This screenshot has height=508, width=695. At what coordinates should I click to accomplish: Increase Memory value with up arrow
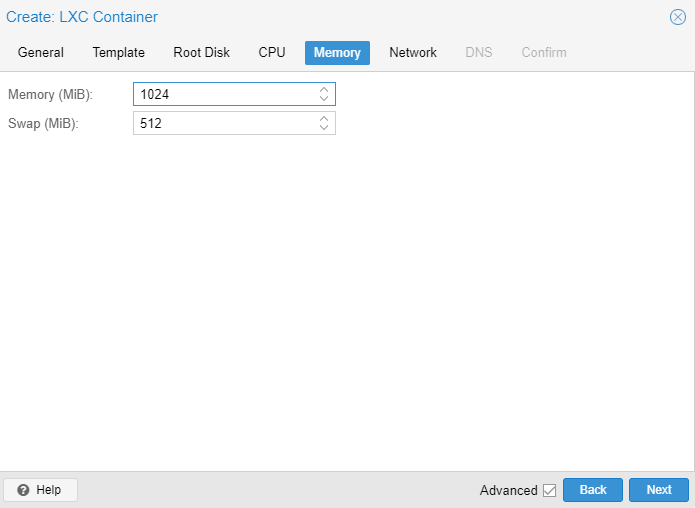point(324,90)
